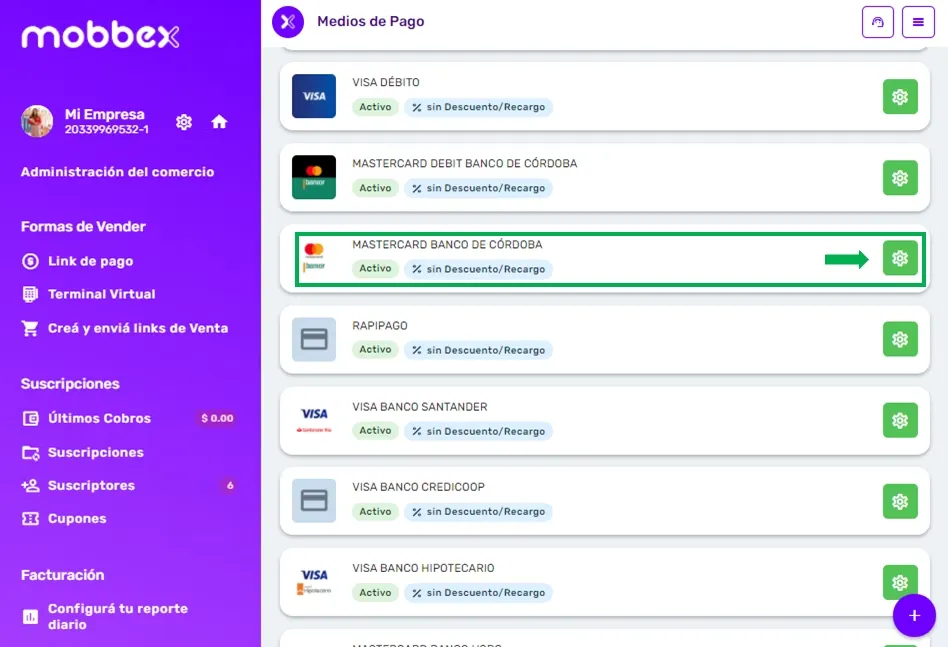The width and height of the screenshot is (948, 647).
Task: Open Configurá tu reporte diario
Action: point(105,617)
